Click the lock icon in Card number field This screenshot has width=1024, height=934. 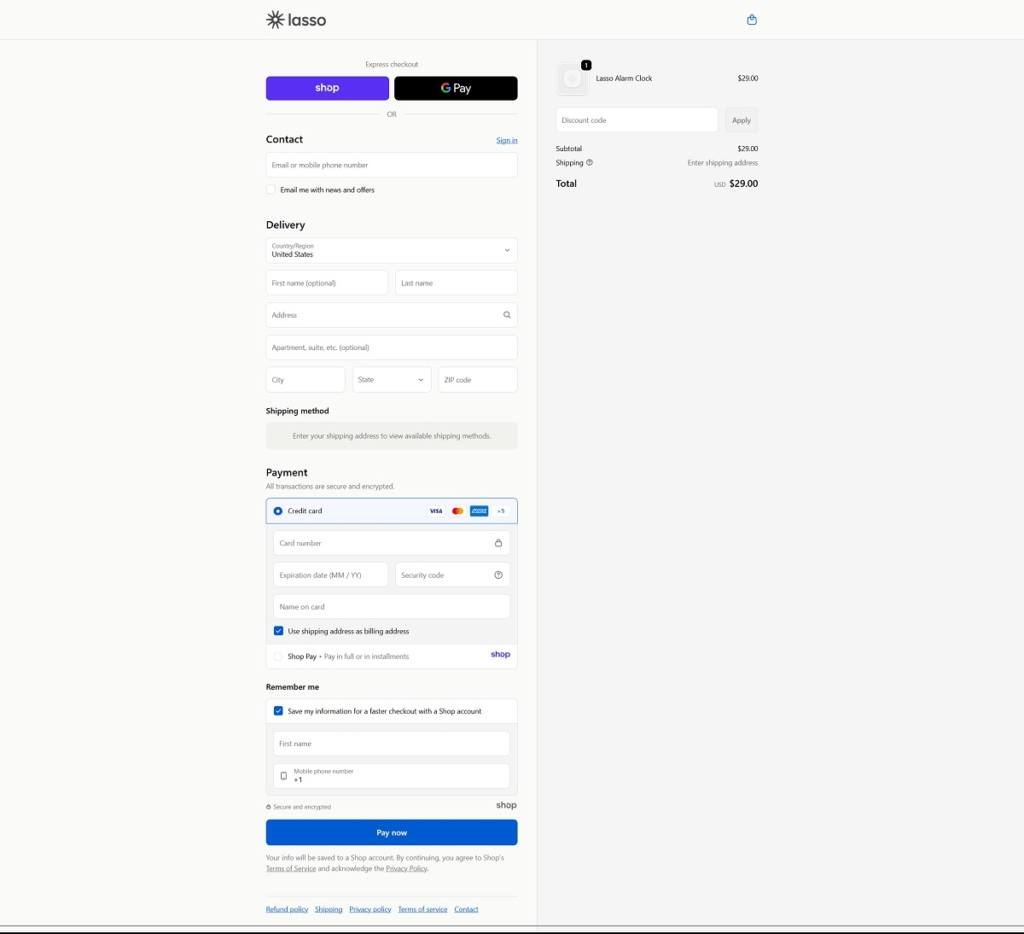point(498,543)
